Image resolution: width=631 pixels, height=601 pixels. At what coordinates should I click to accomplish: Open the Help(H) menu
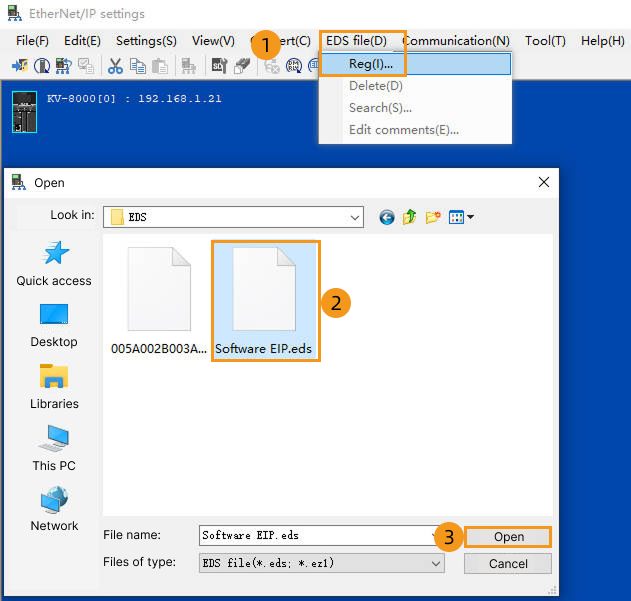click(x=602, y=41)
